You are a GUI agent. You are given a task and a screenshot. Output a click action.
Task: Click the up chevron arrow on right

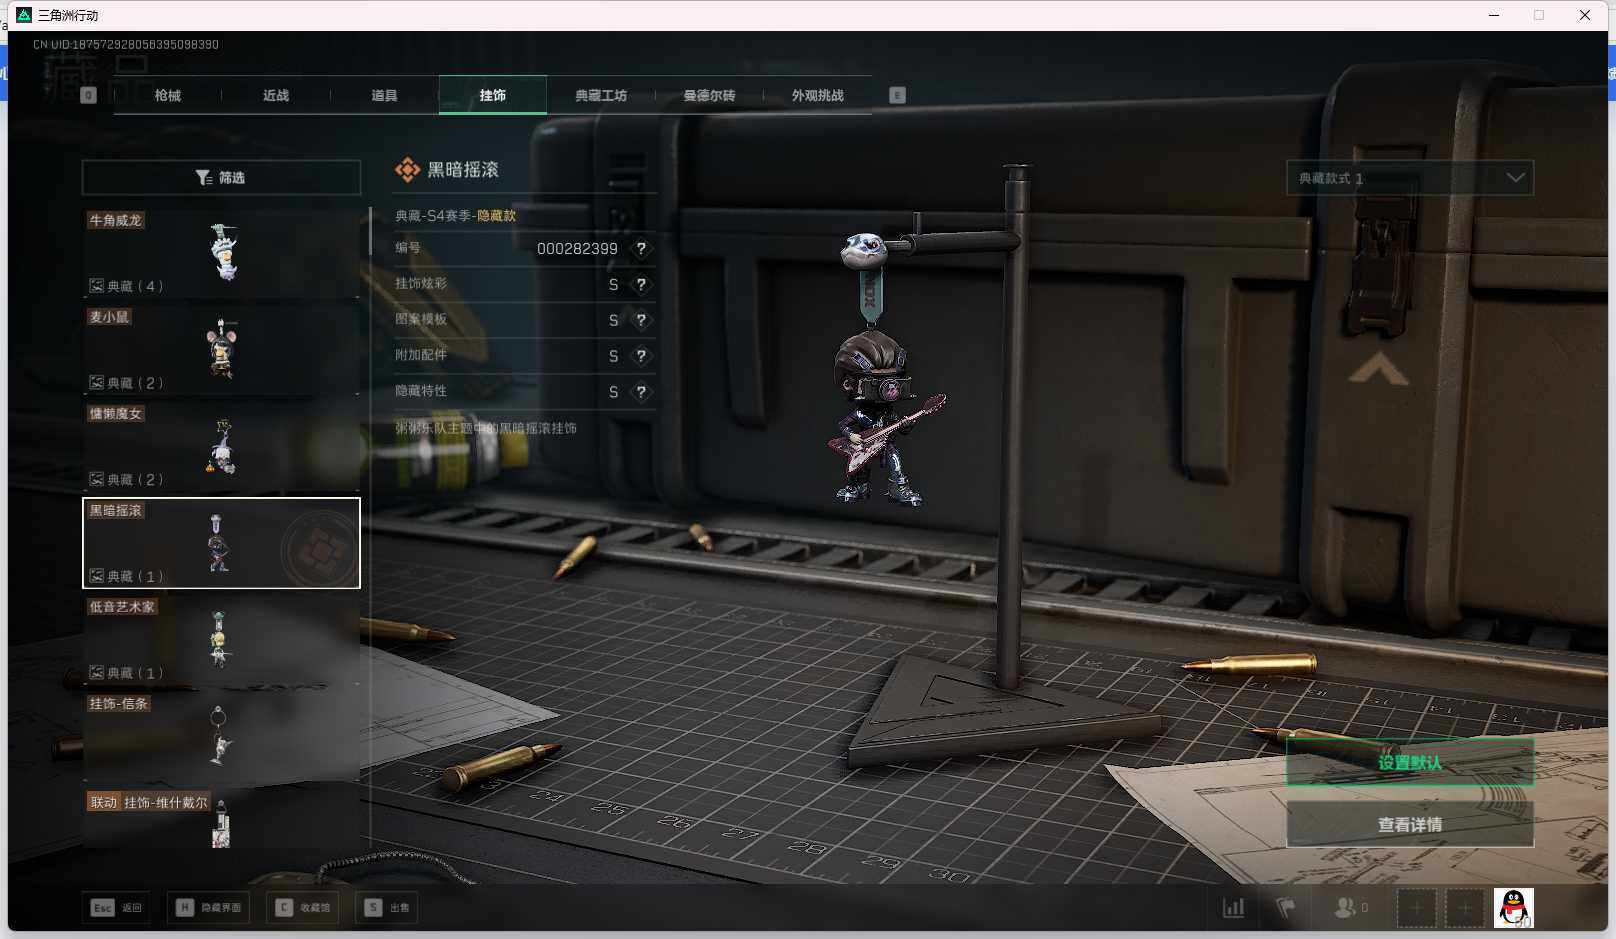pos(1378,370)
